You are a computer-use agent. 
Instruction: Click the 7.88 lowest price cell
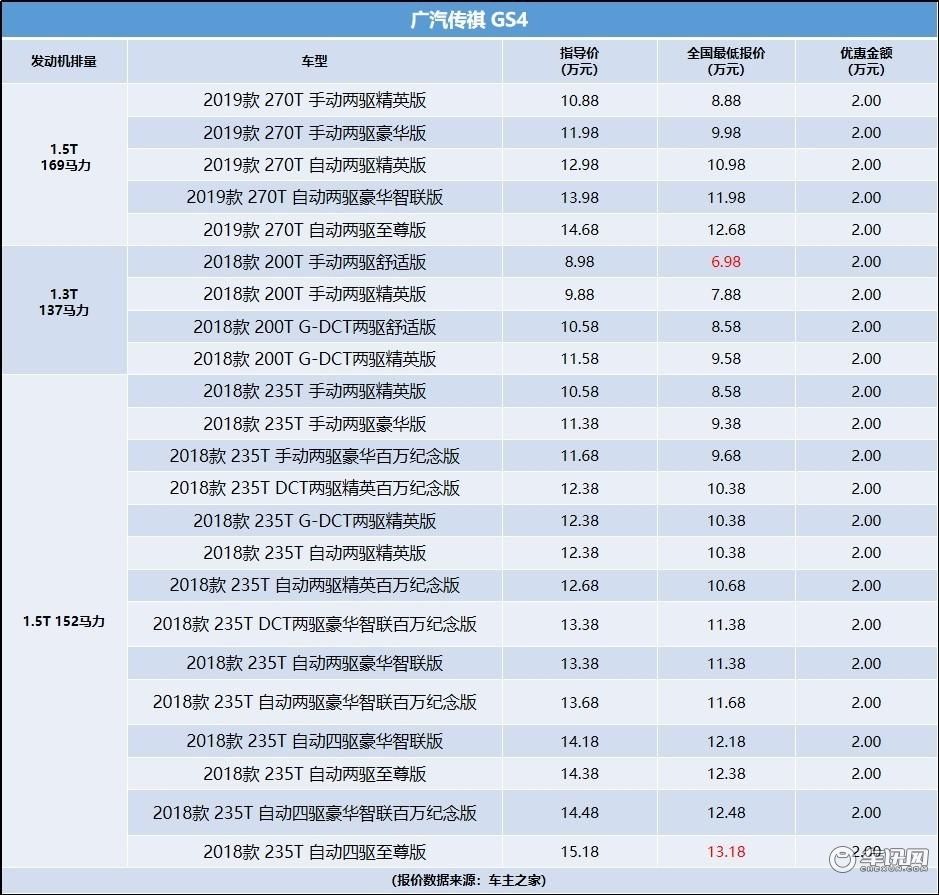click(726, 294)
